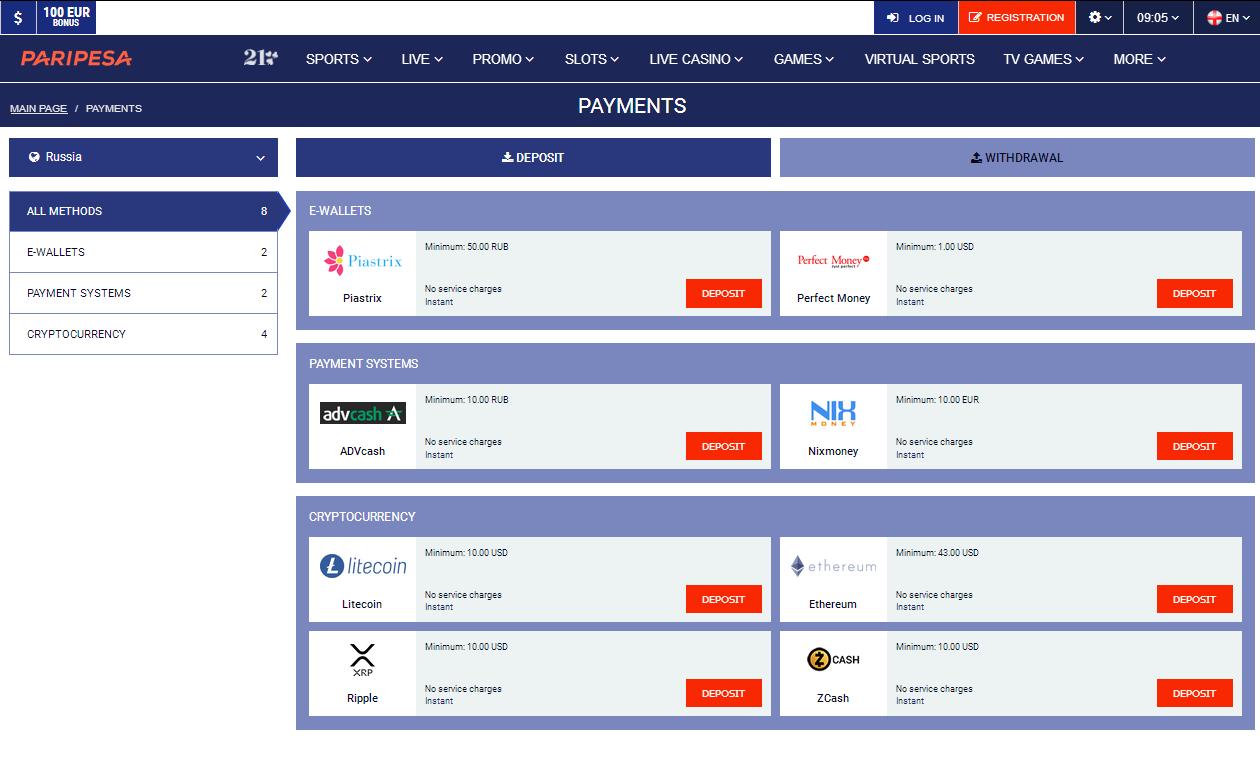This screenshot has width=1260, height=757.
Task: Click the CRYPTOCURRENCY section header
Action: (362, 517)
